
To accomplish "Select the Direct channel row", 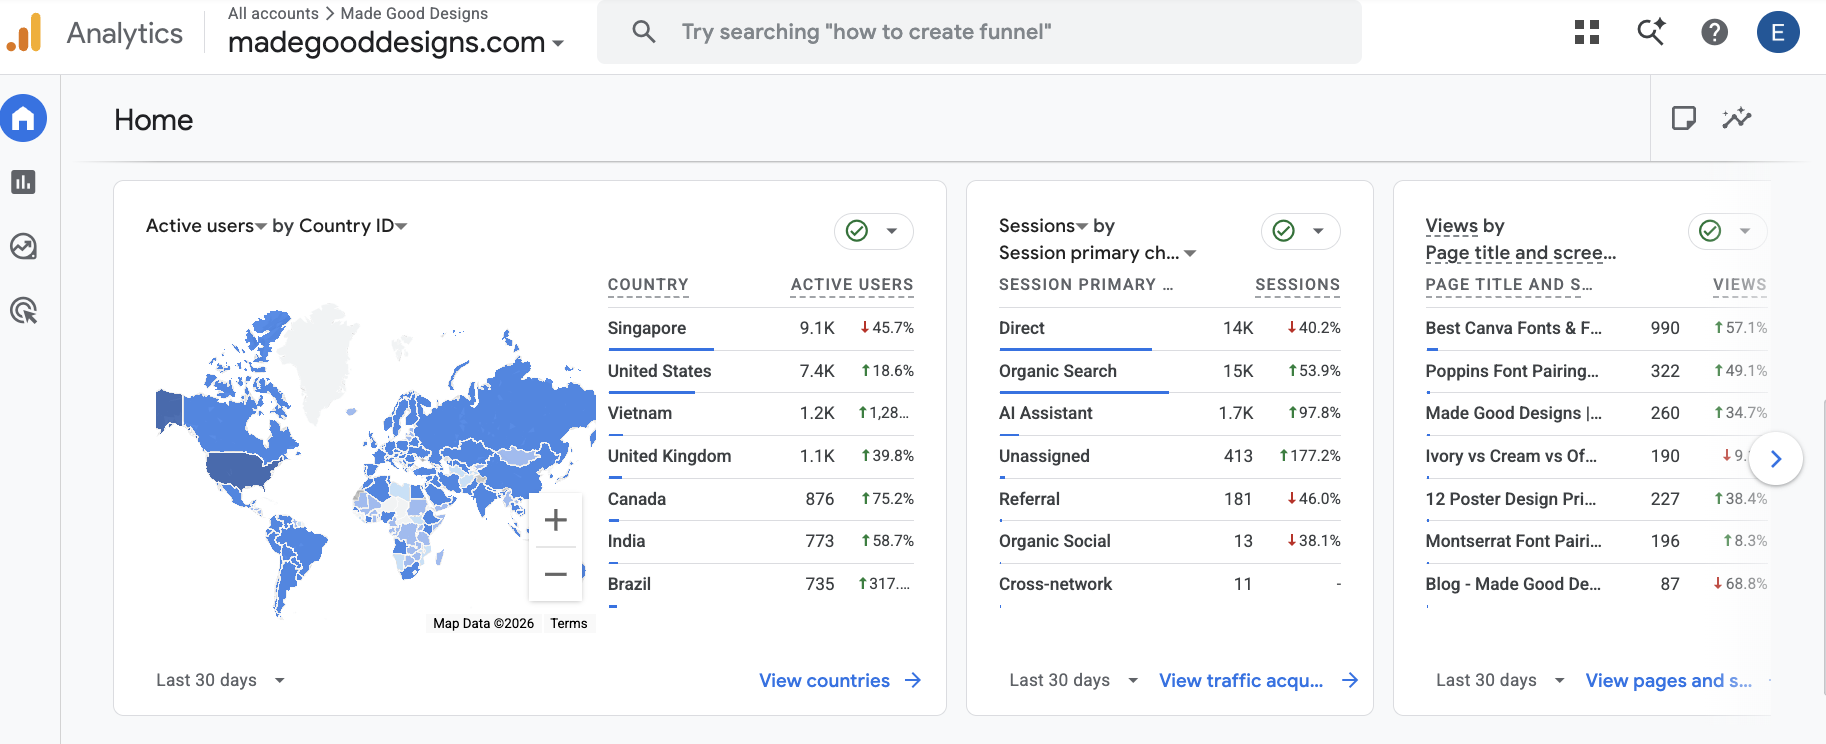I will click(x=1170, y=328).
